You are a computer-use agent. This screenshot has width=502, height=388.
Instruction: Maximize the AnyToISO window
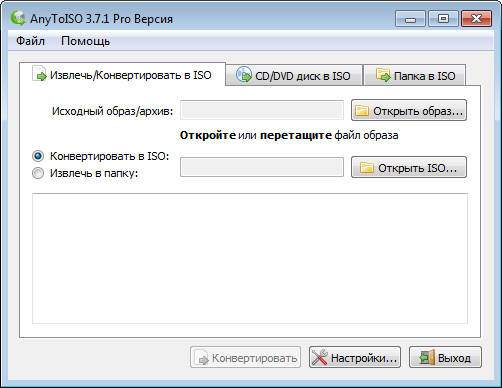(x=443, y=19)
